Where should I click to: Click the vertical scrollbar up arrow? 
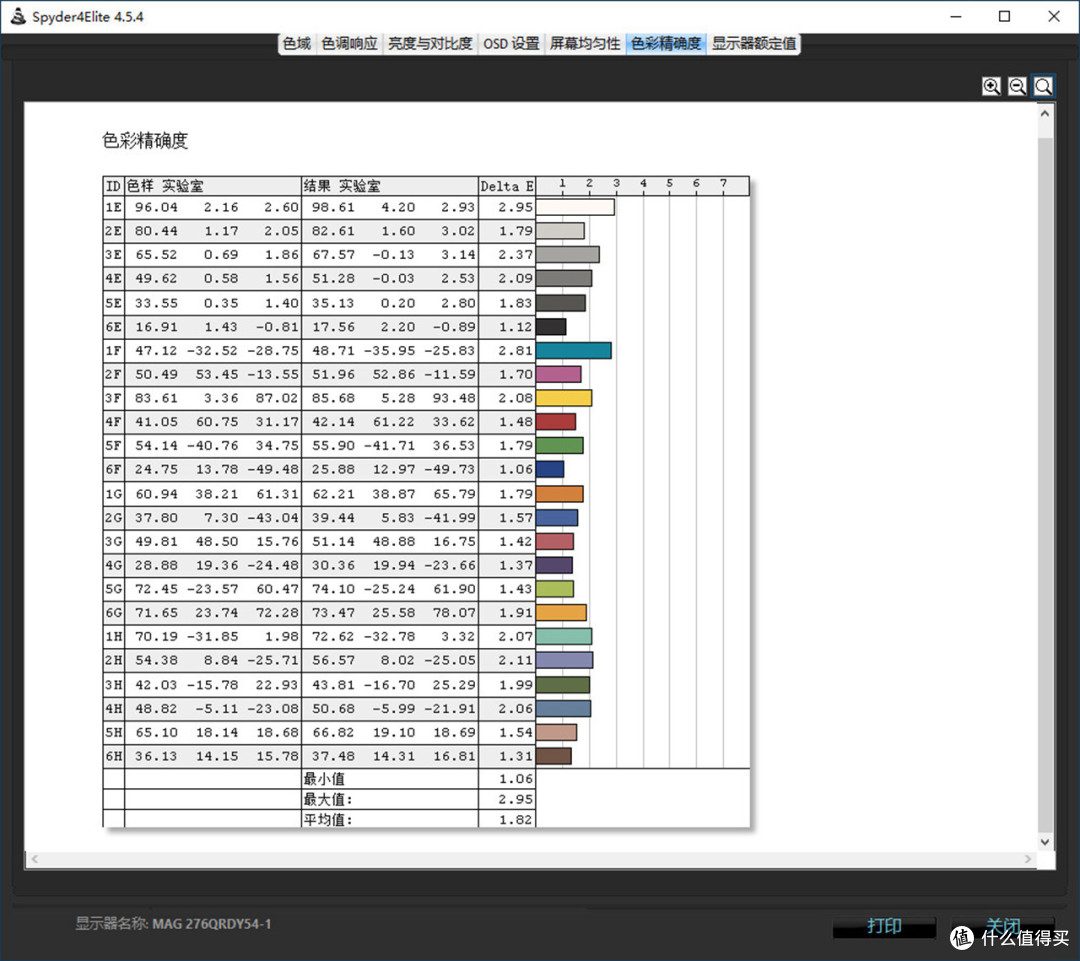click(1045, 113)
